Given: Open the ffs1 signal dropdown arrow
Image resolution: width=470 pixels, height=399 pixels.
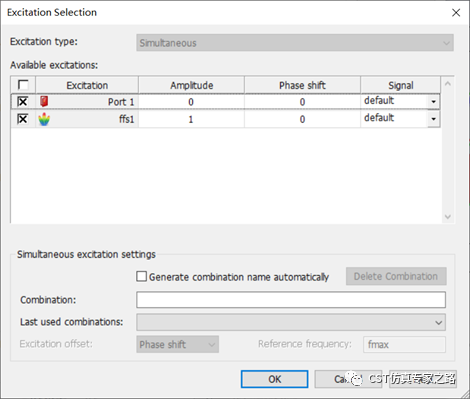Looking at the screenshot, I should (433, 119).
